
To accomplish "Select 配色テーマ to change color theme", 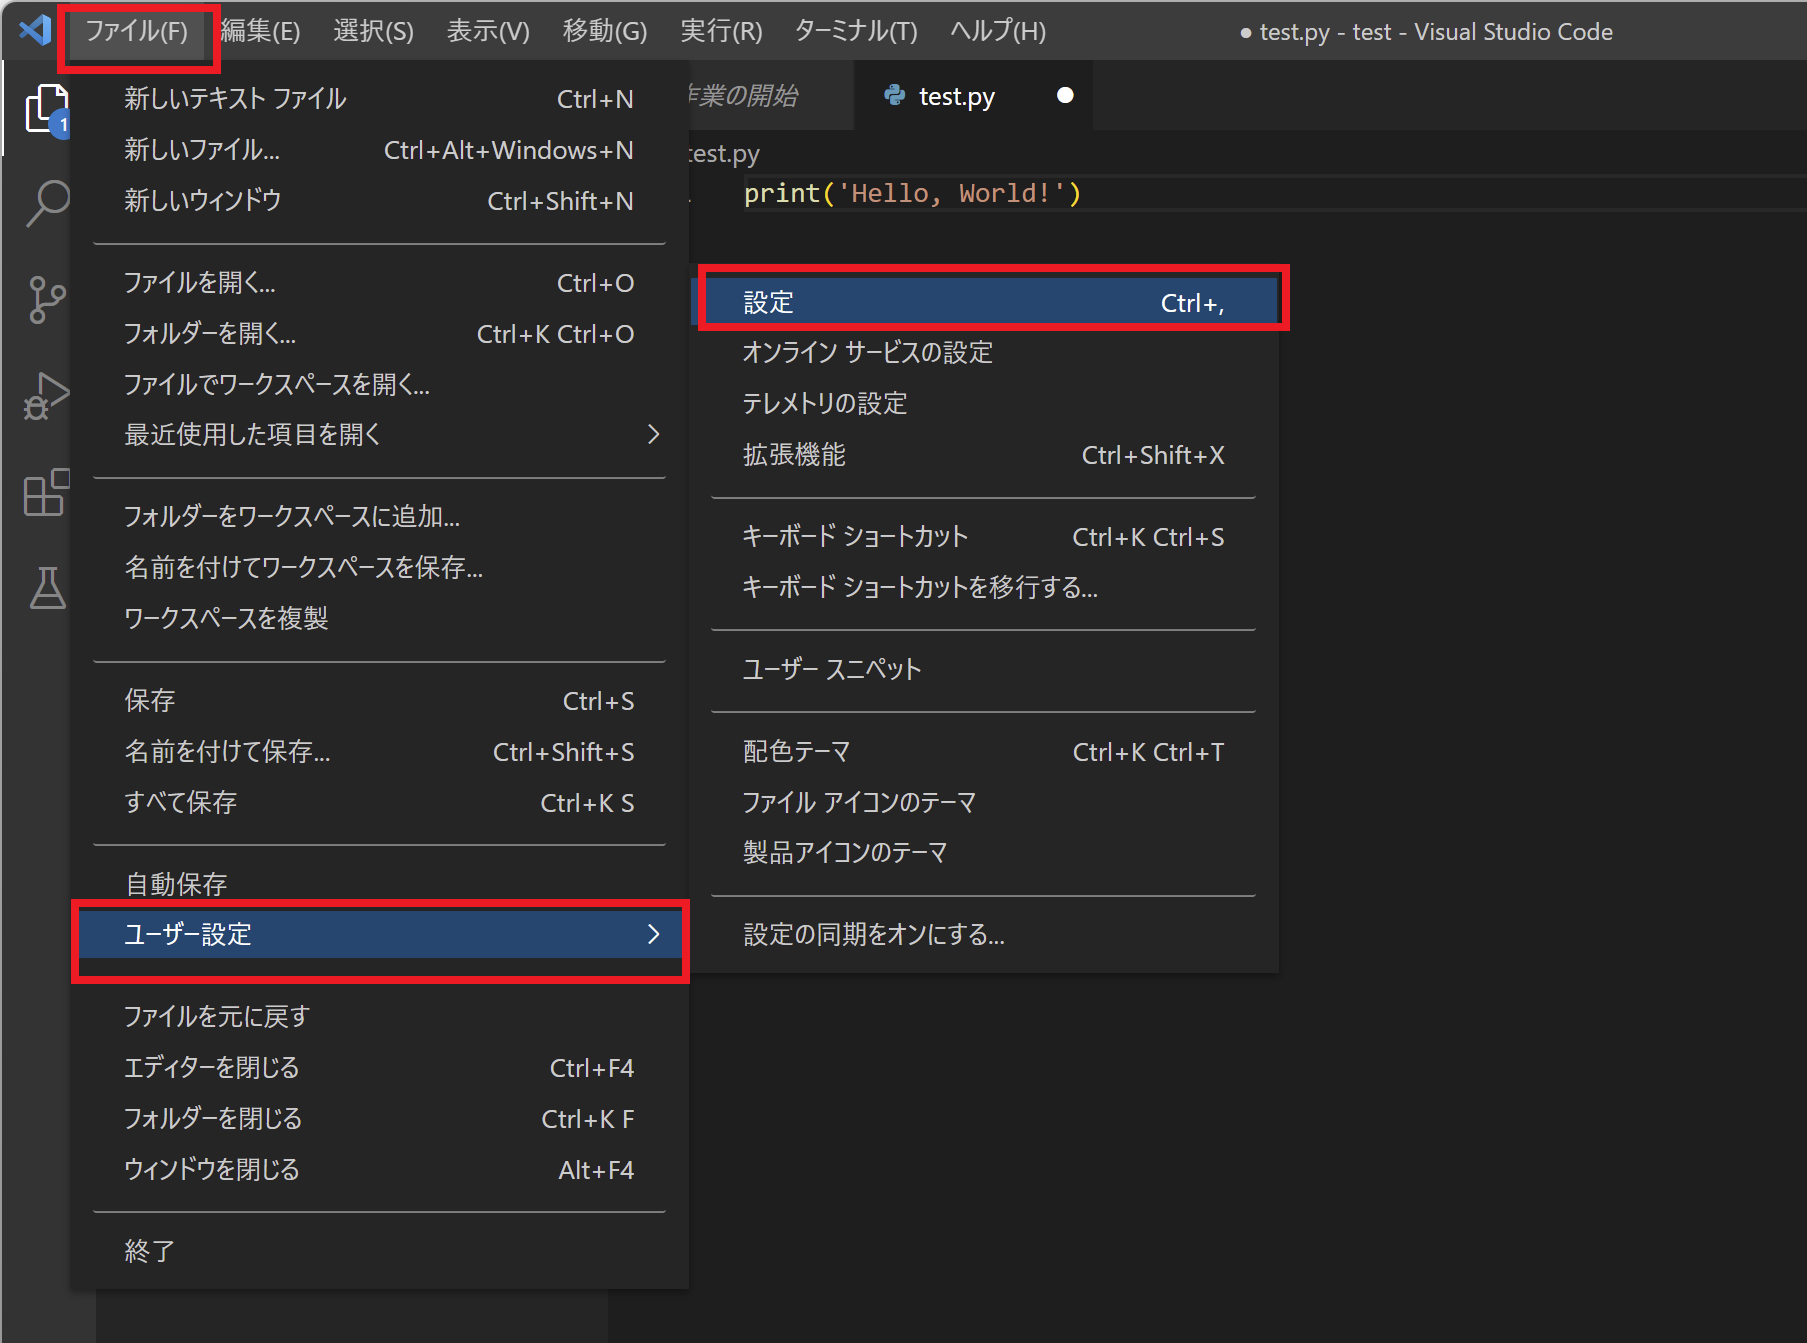I will tap(796, 751).
